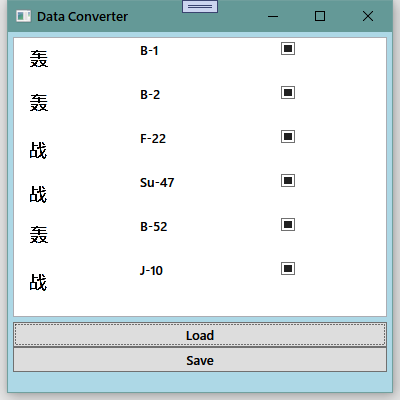
Task: Click the Load button
Action: [x=200, y=335]
